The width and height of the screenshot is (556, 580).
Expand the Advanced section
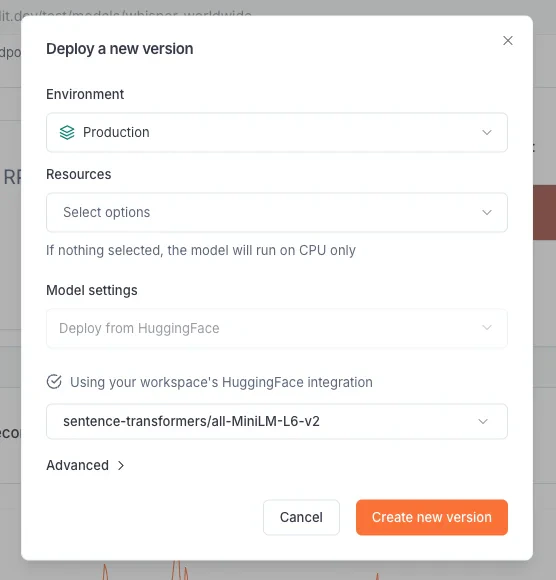click(x=85, y=465)
